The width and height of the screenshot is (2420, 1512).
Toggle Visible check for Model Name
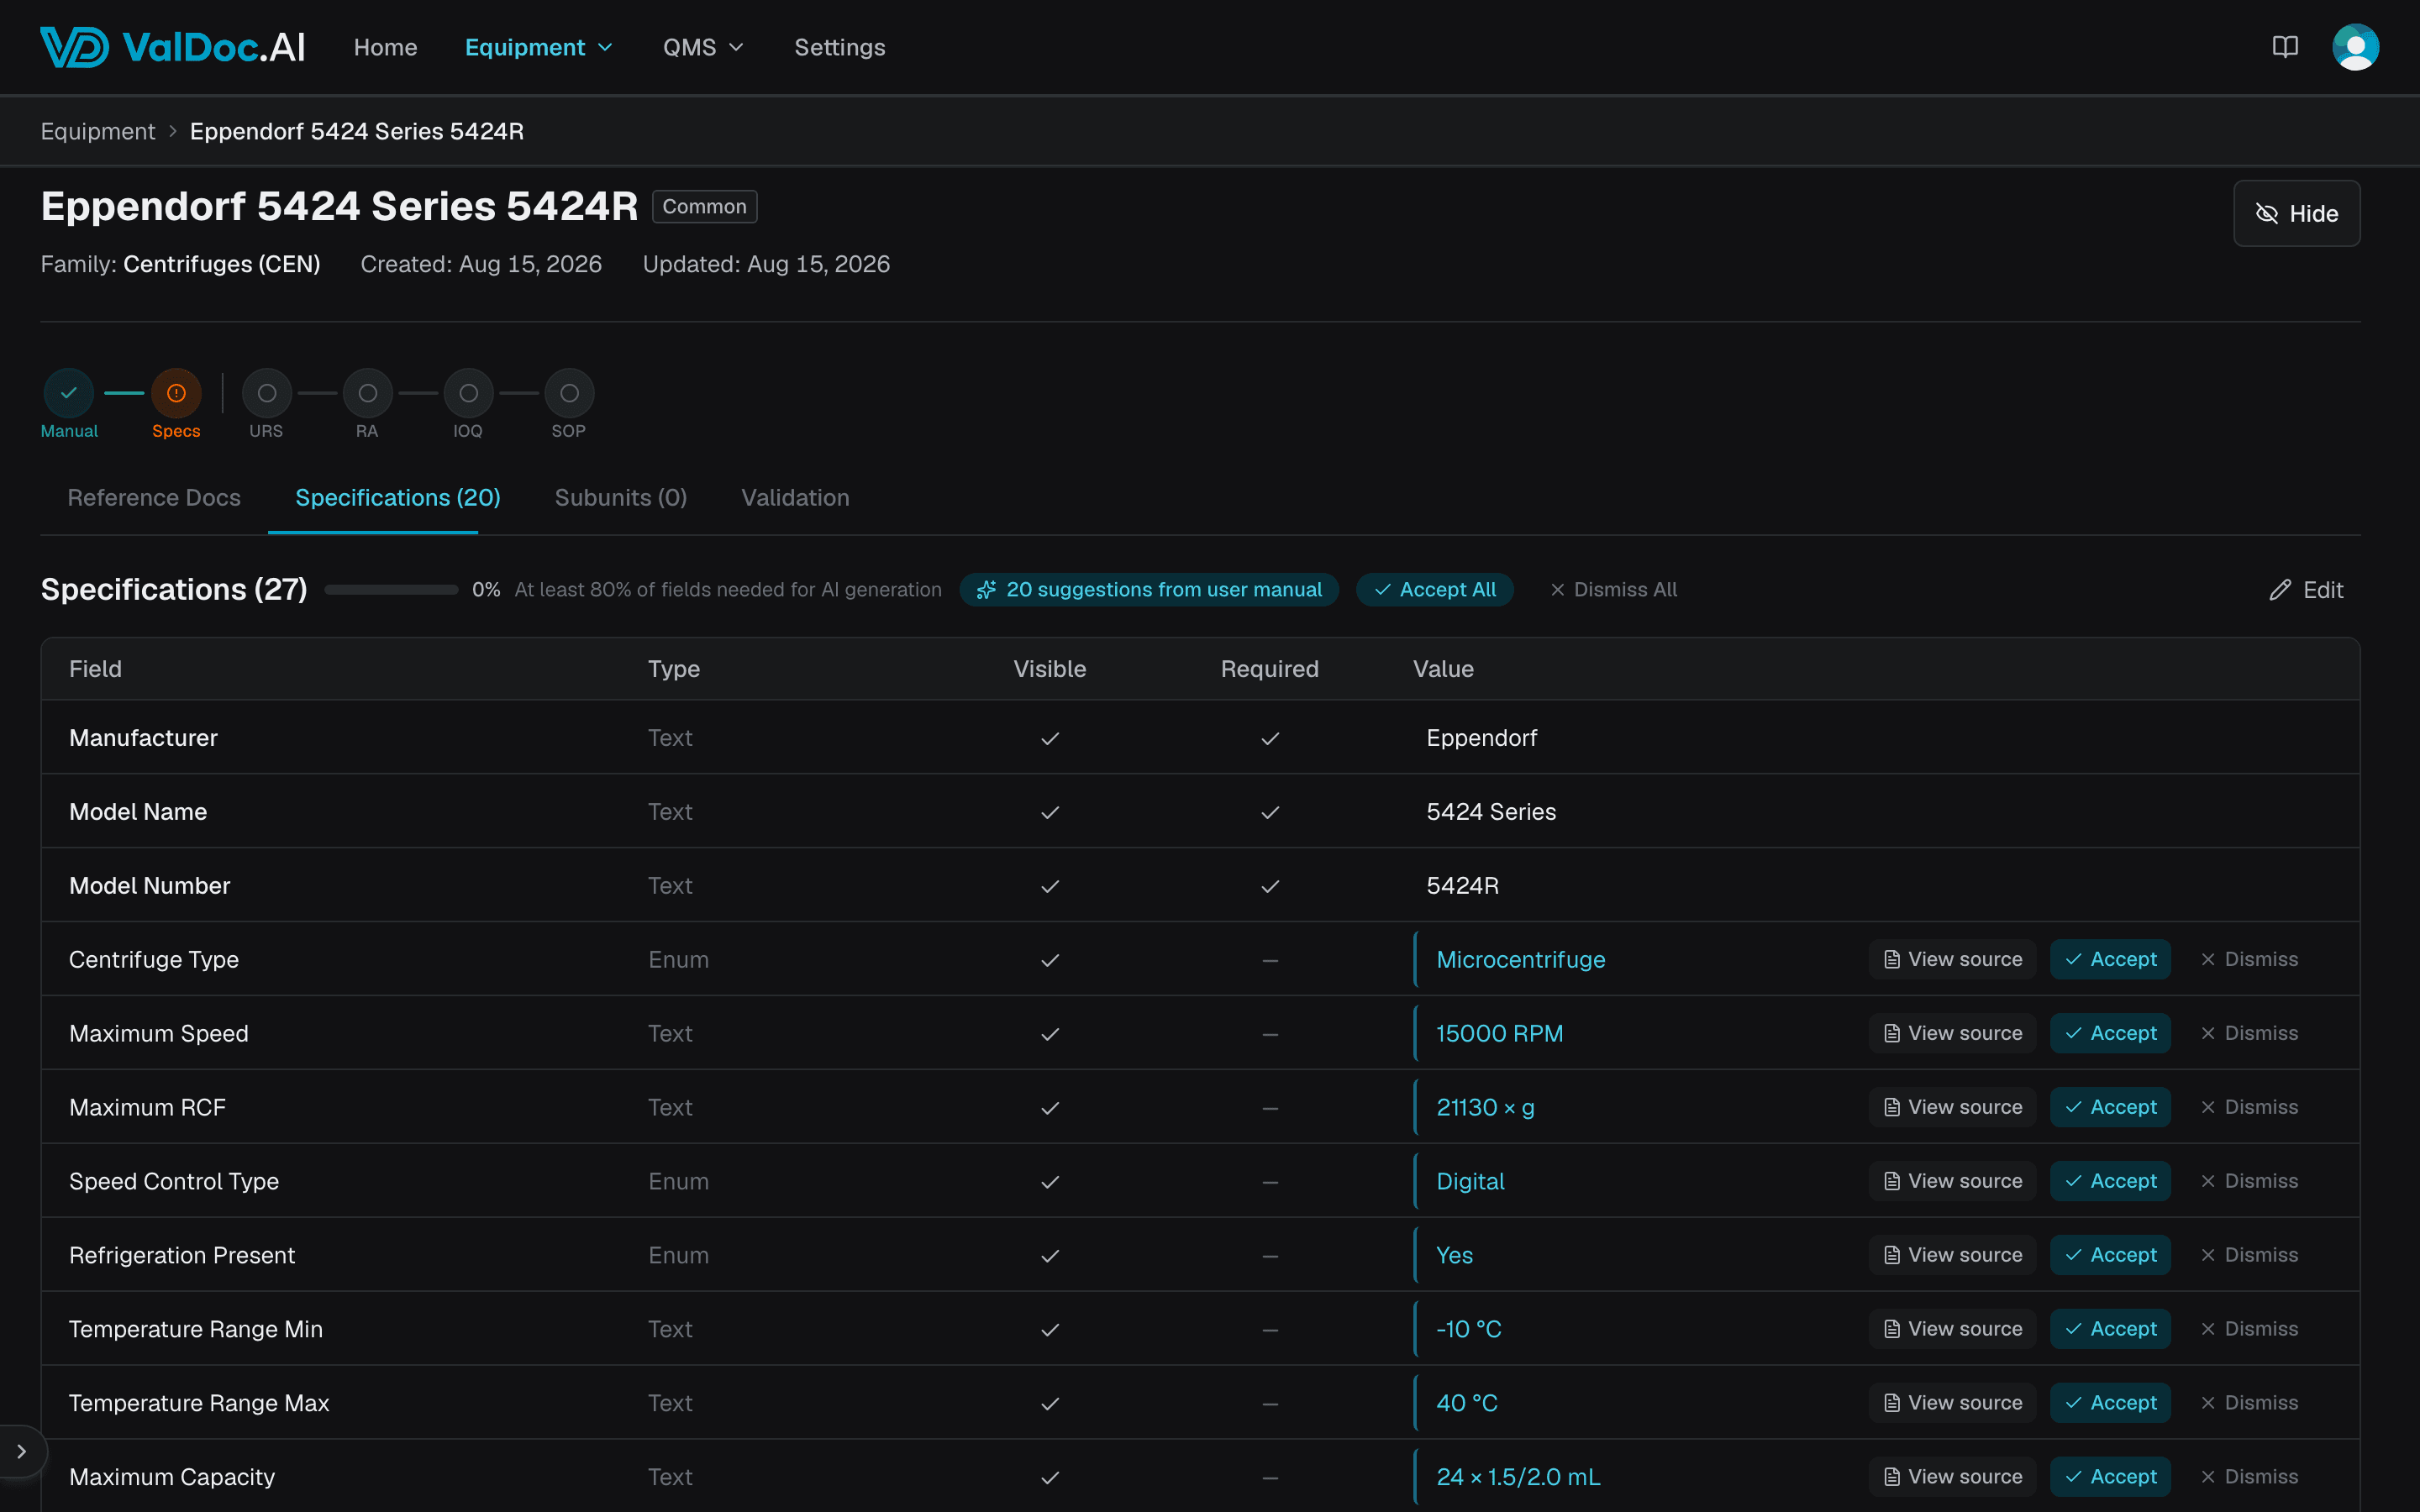click(x=1049, y=812)
